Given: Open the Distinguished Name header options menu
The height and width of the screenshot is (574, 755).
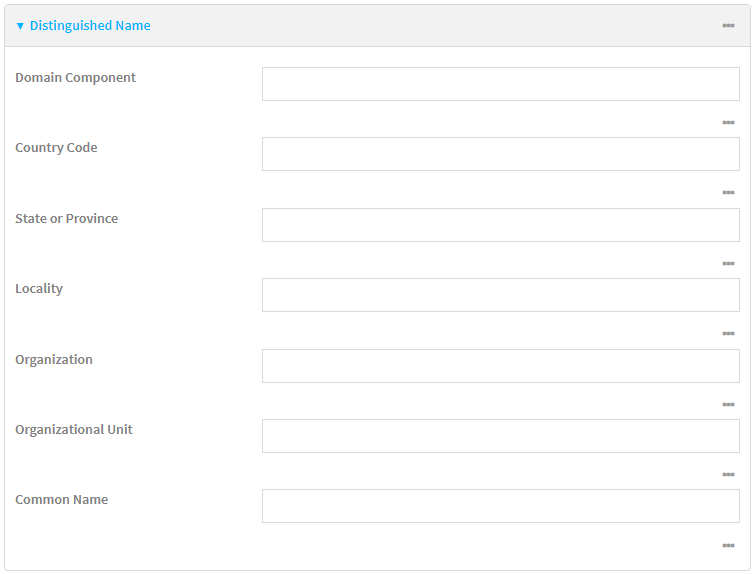Looking at the screenshot, I should [x=728, y=25].
